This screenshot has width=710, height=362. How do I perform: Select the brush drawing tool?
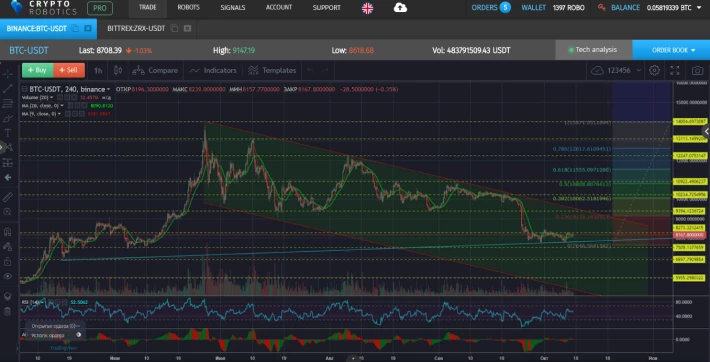tap(8, 119)
